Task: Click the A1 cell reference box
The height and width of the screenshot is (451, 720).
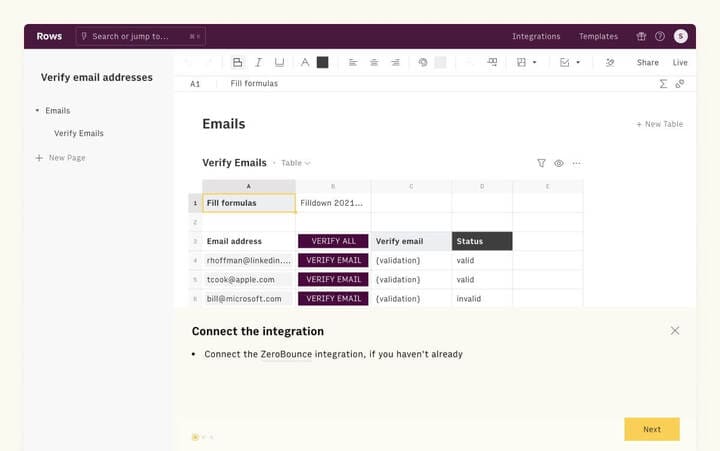Action: 195,84
